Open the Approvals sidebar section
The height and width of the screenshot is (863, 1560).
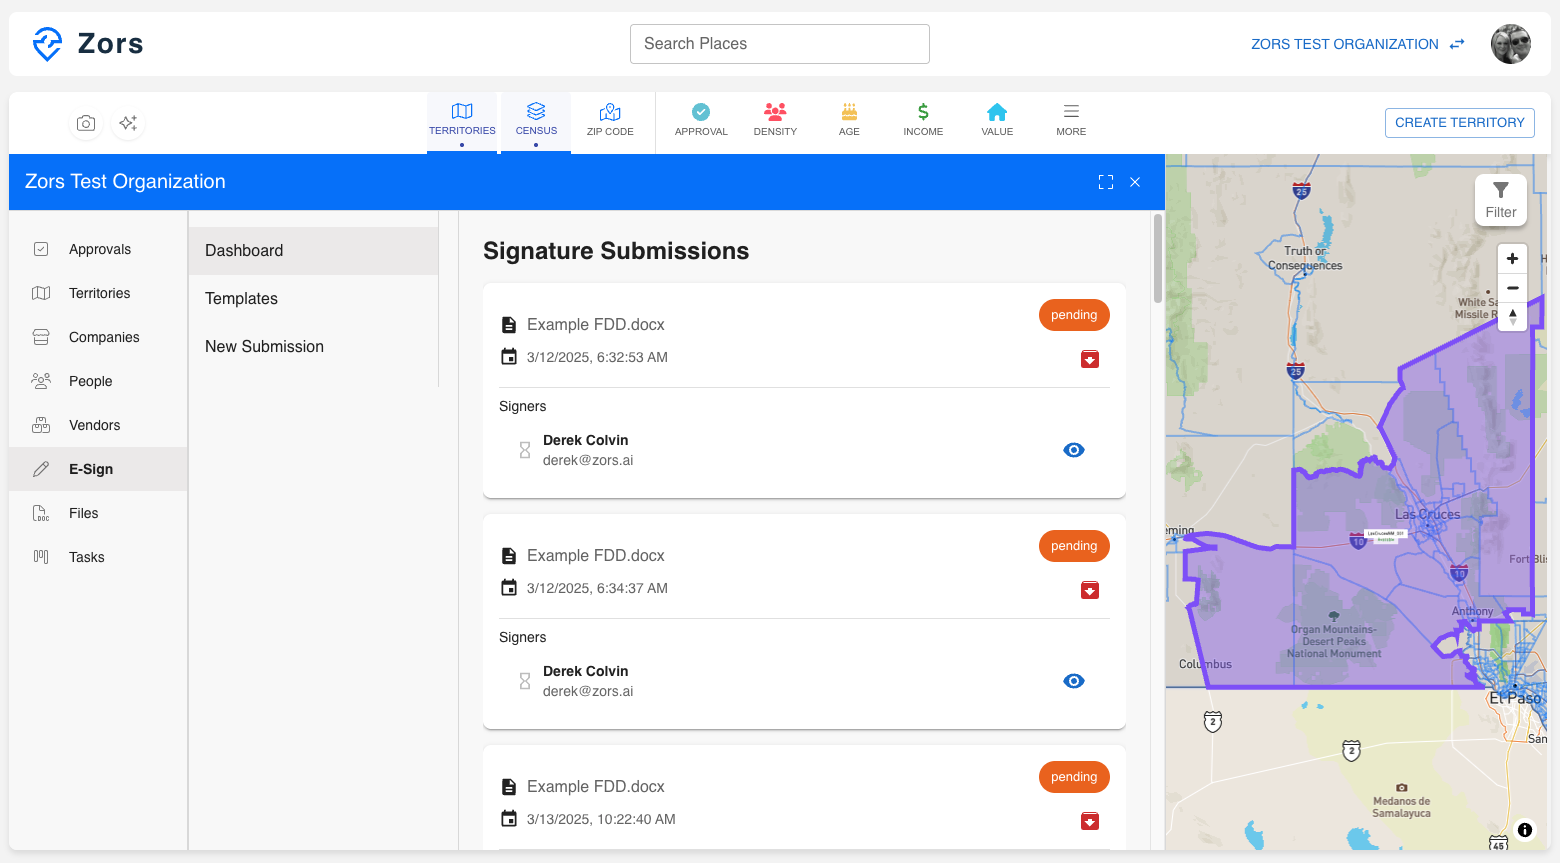coord(99,249)
